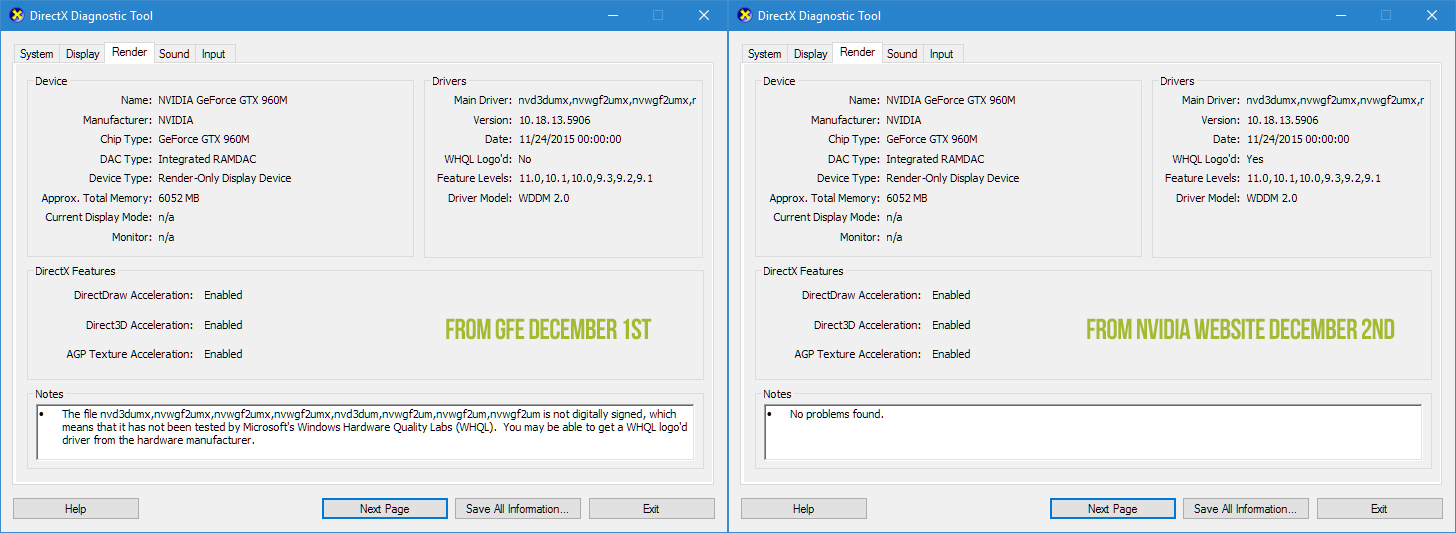1456x533 pixels.
Task: Select Render tab in left window
Action: [130, 52]
